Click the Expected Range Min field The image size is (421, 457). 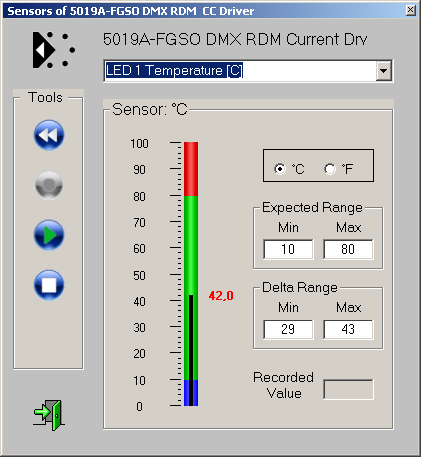click(288, 249)
